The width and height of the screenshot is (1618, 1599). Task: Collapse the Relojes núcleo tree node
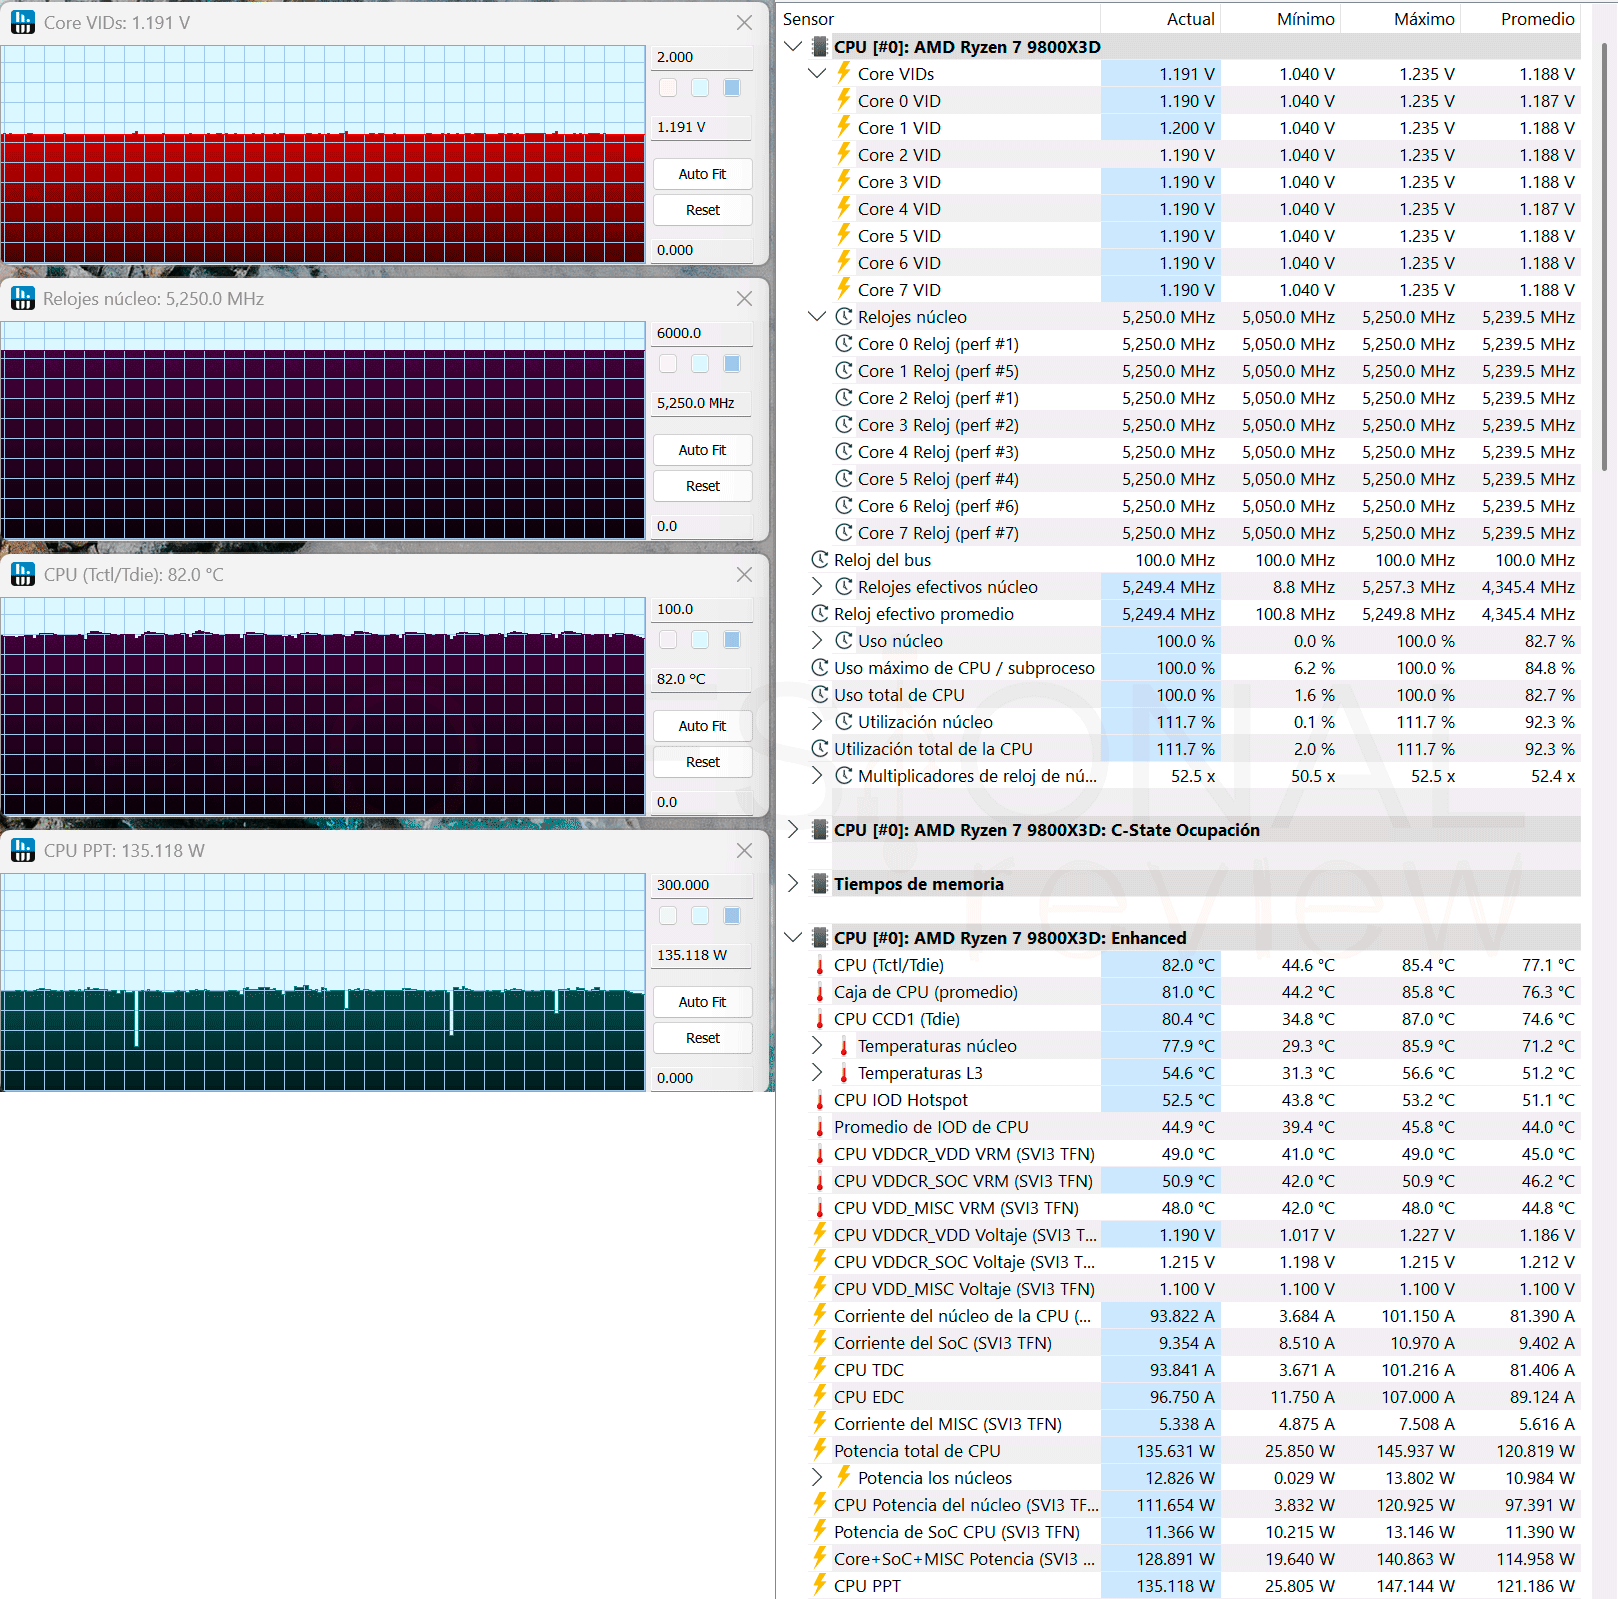(817, 316)
